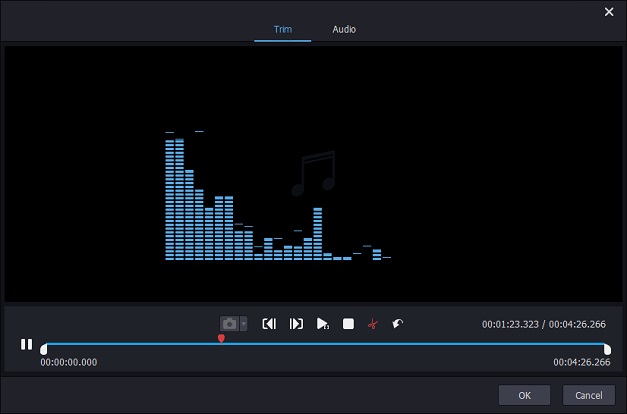
Task: Click start time 00:00:00.000 label
Action: coord(69,362)
